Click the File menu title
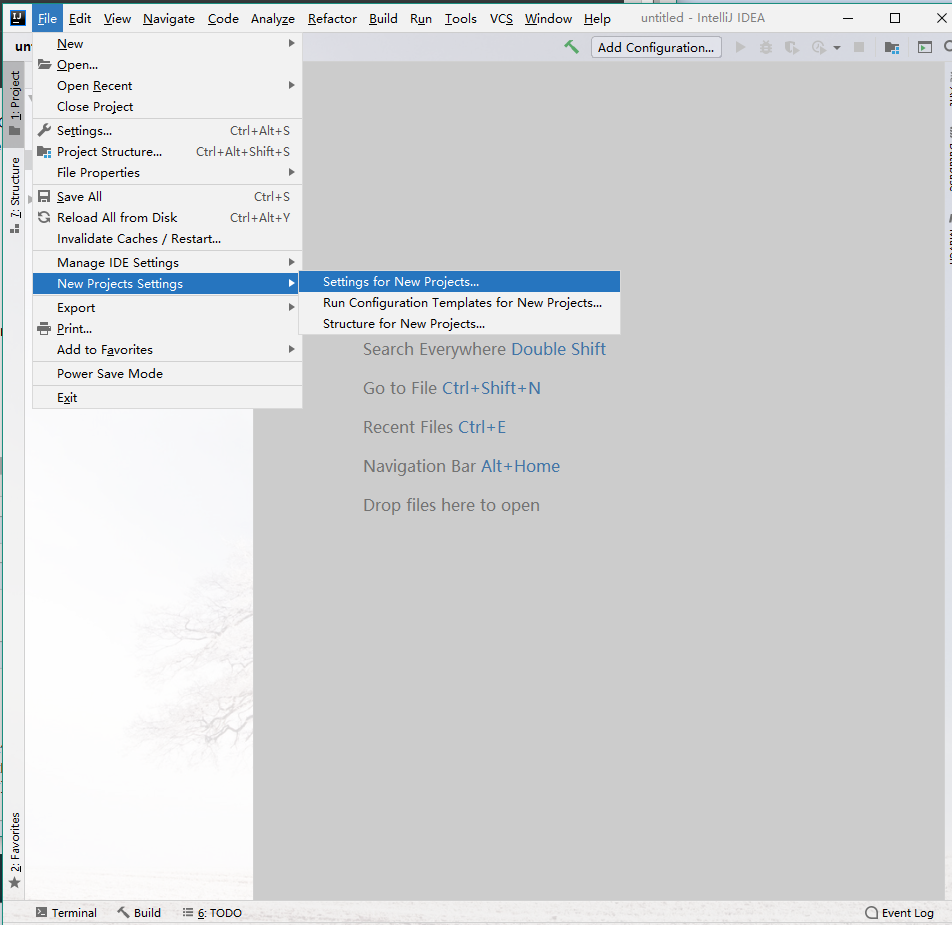Screen dimensions: 952x925 47,19
